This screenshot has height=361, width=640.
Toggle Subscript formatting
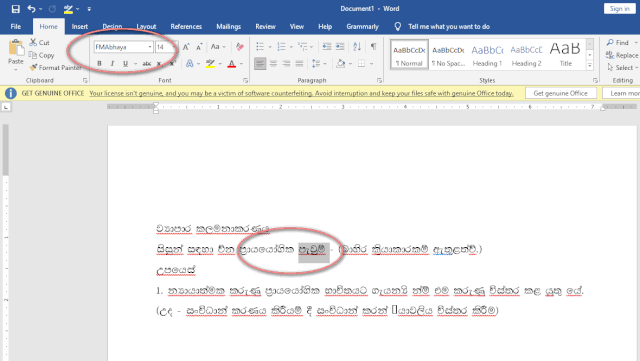[160, 64]
